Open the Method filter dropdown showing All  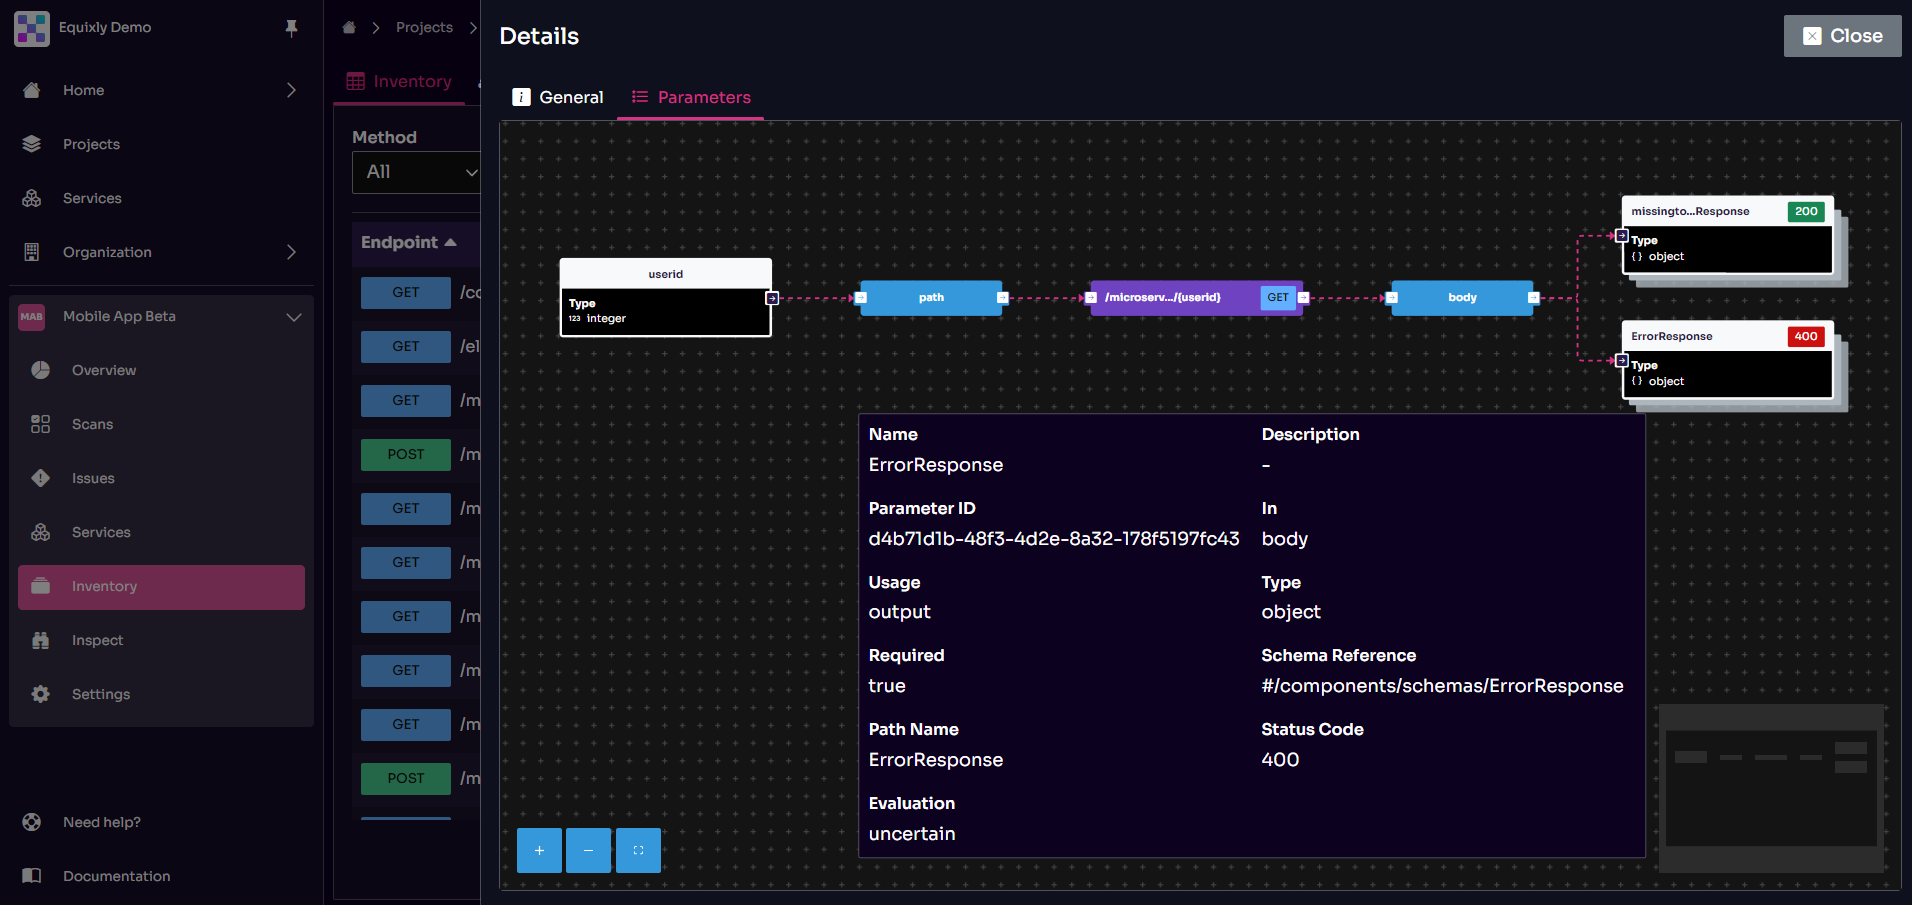pyautogui.click(x=417, y=172)
